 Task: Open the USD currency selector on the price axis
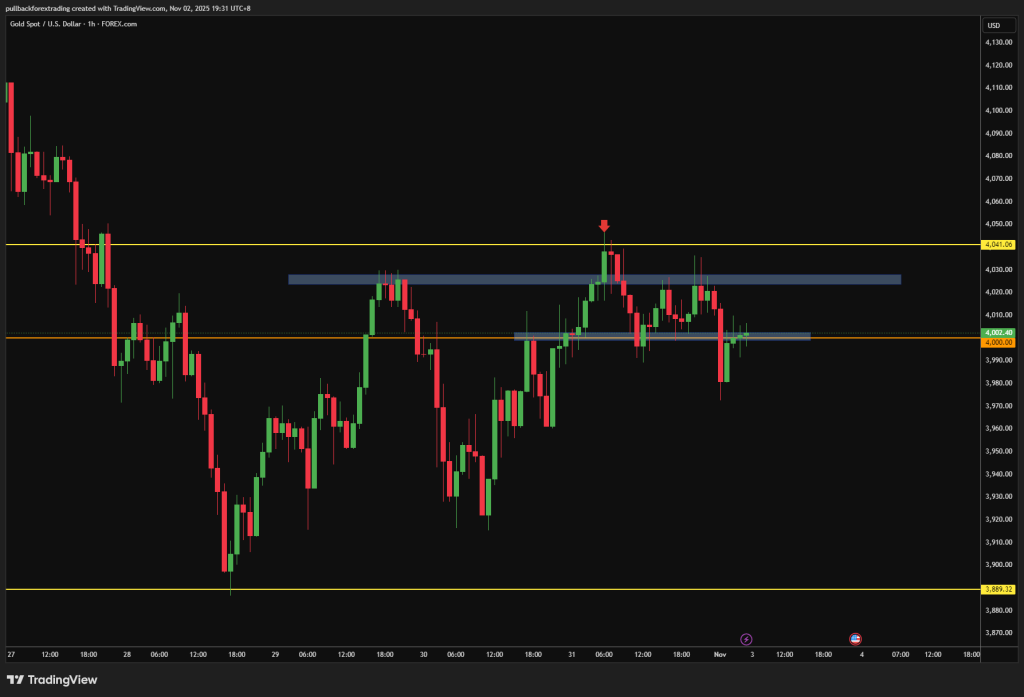[993, 25]
